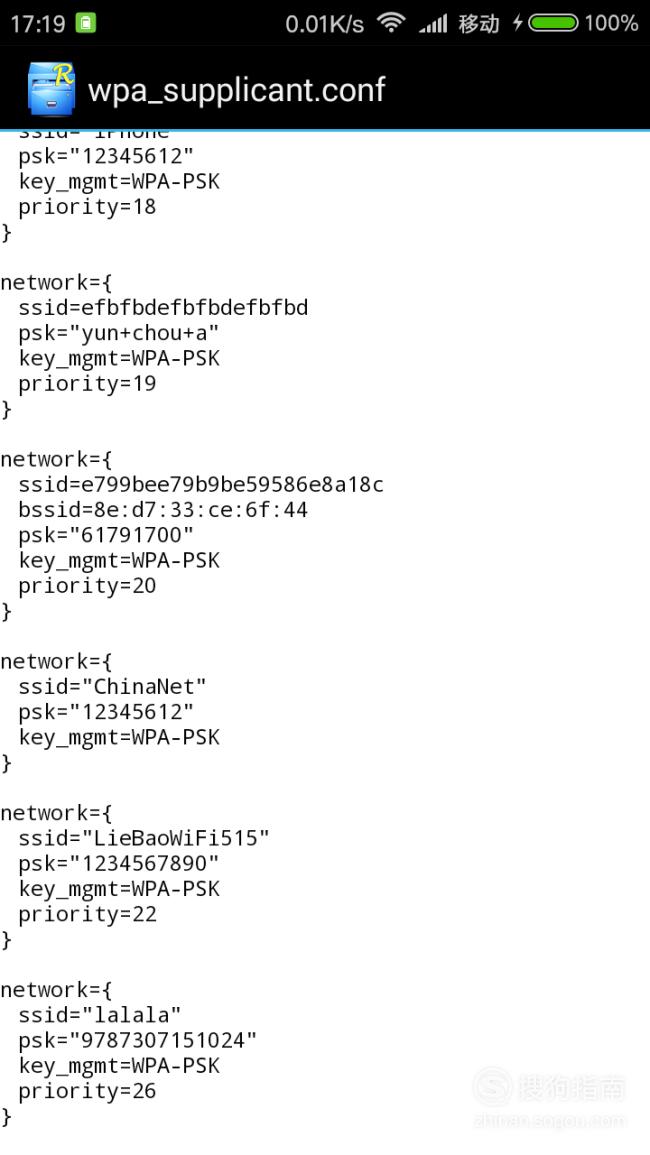
Task: Tap the 0.01K/s network speed indicator
Action: click(x=324, y=24)
